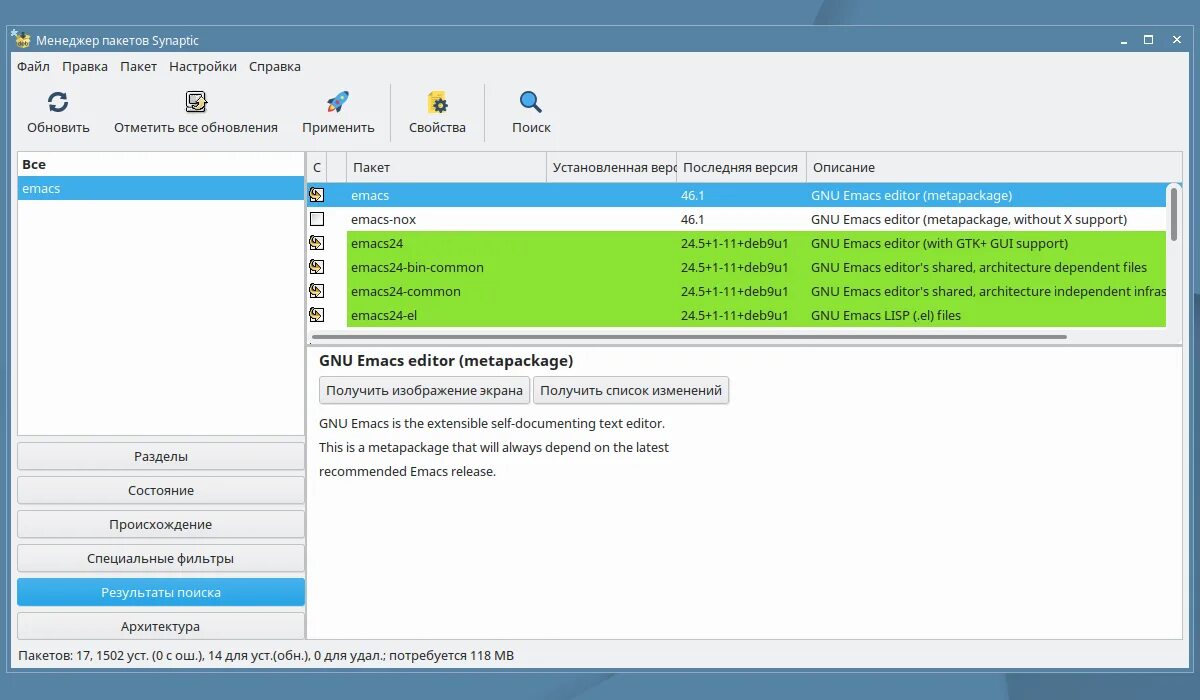
Task: Open the Правка menu
Action: 85,67
